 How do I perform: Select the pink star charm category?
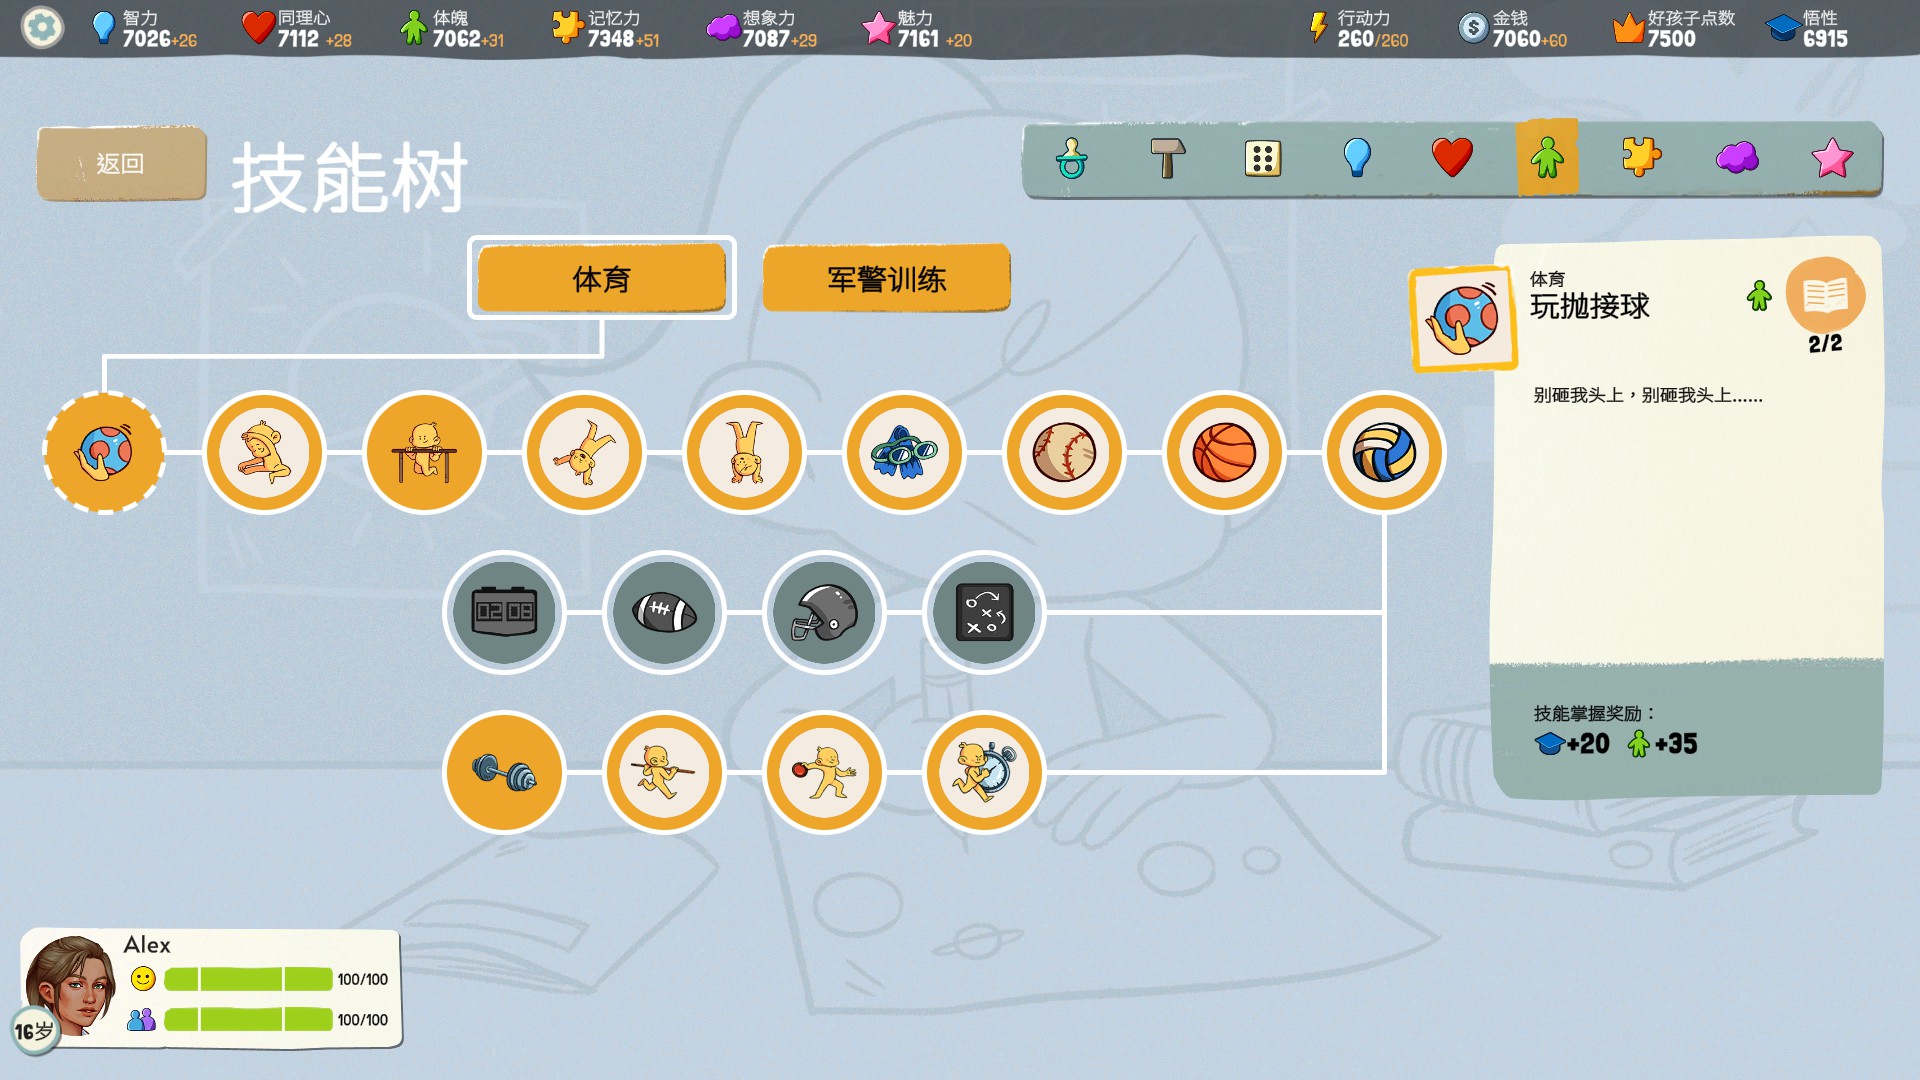[1831, 158]
